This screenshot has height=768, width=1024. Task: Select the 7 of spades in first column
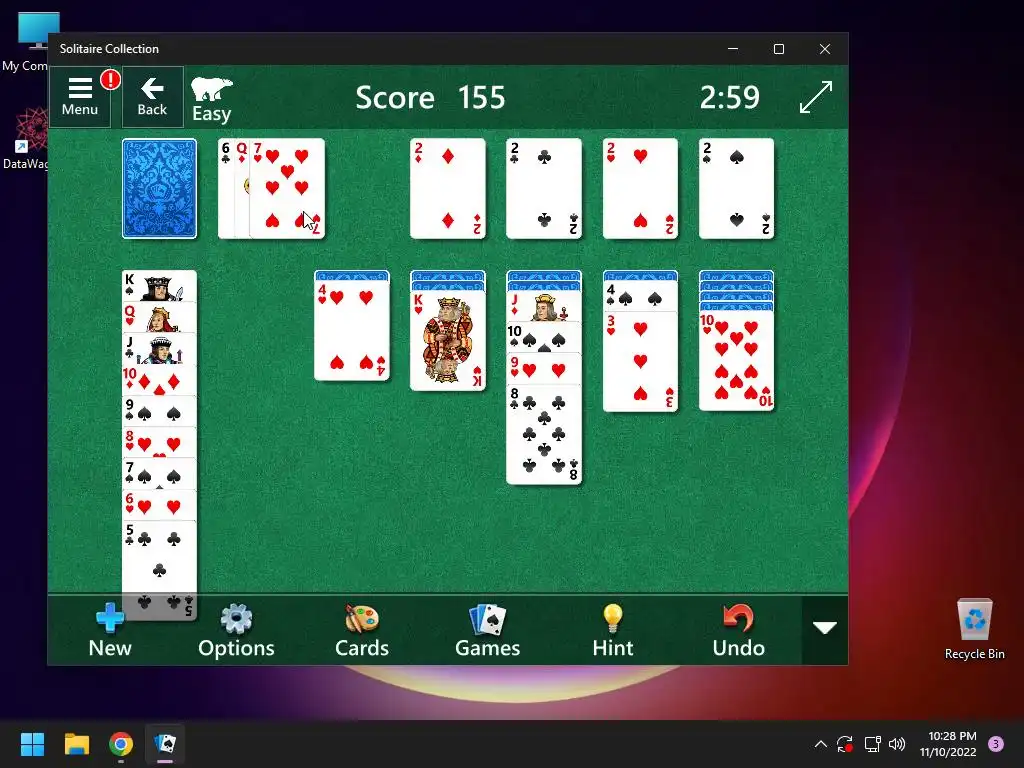point(159,474)
